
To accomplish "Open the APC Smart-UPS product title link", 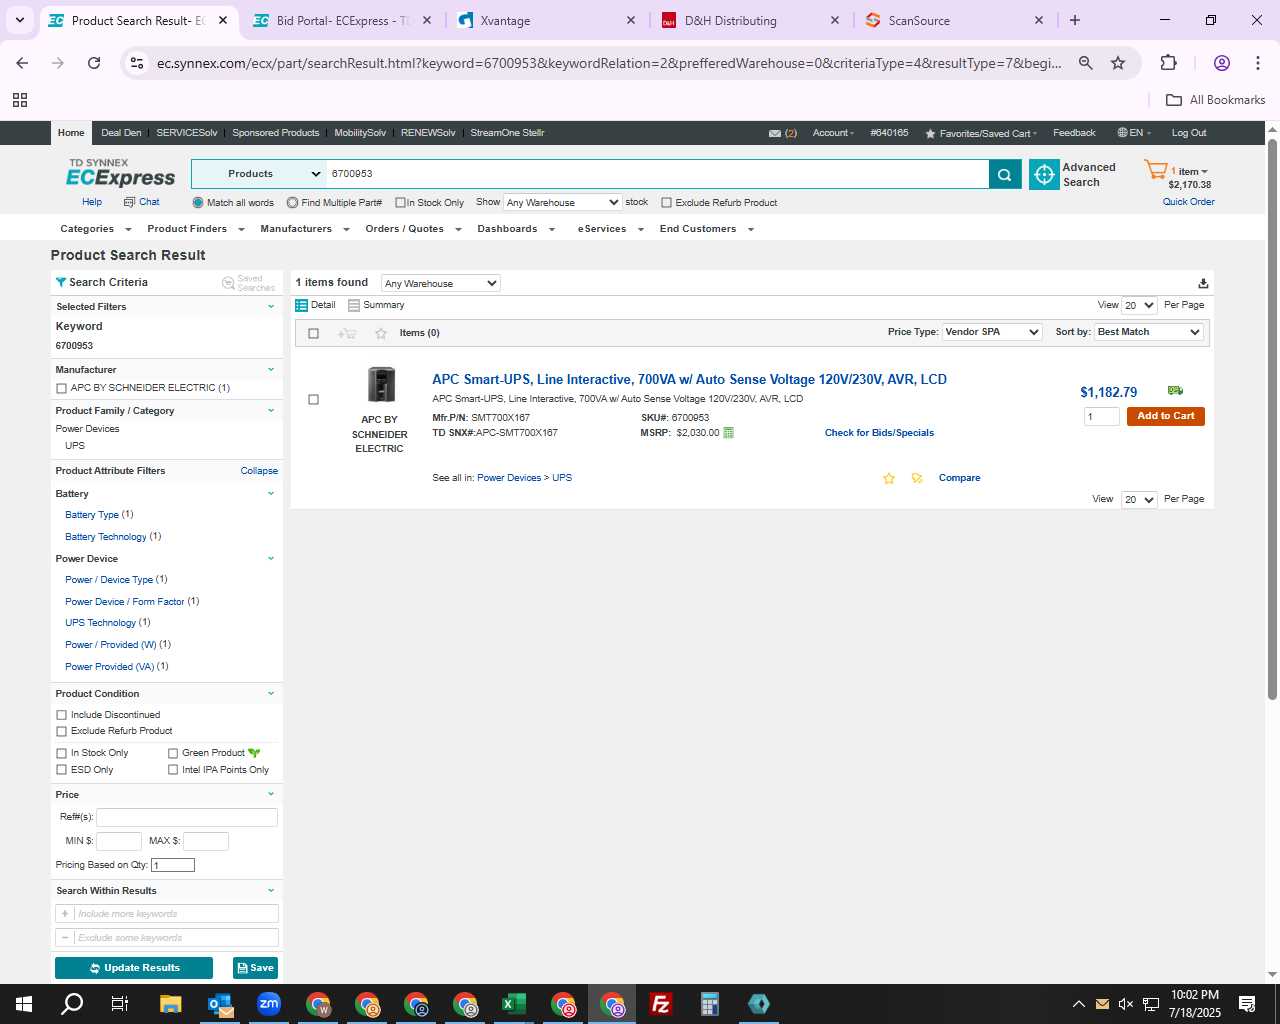I will coord(689,379).
